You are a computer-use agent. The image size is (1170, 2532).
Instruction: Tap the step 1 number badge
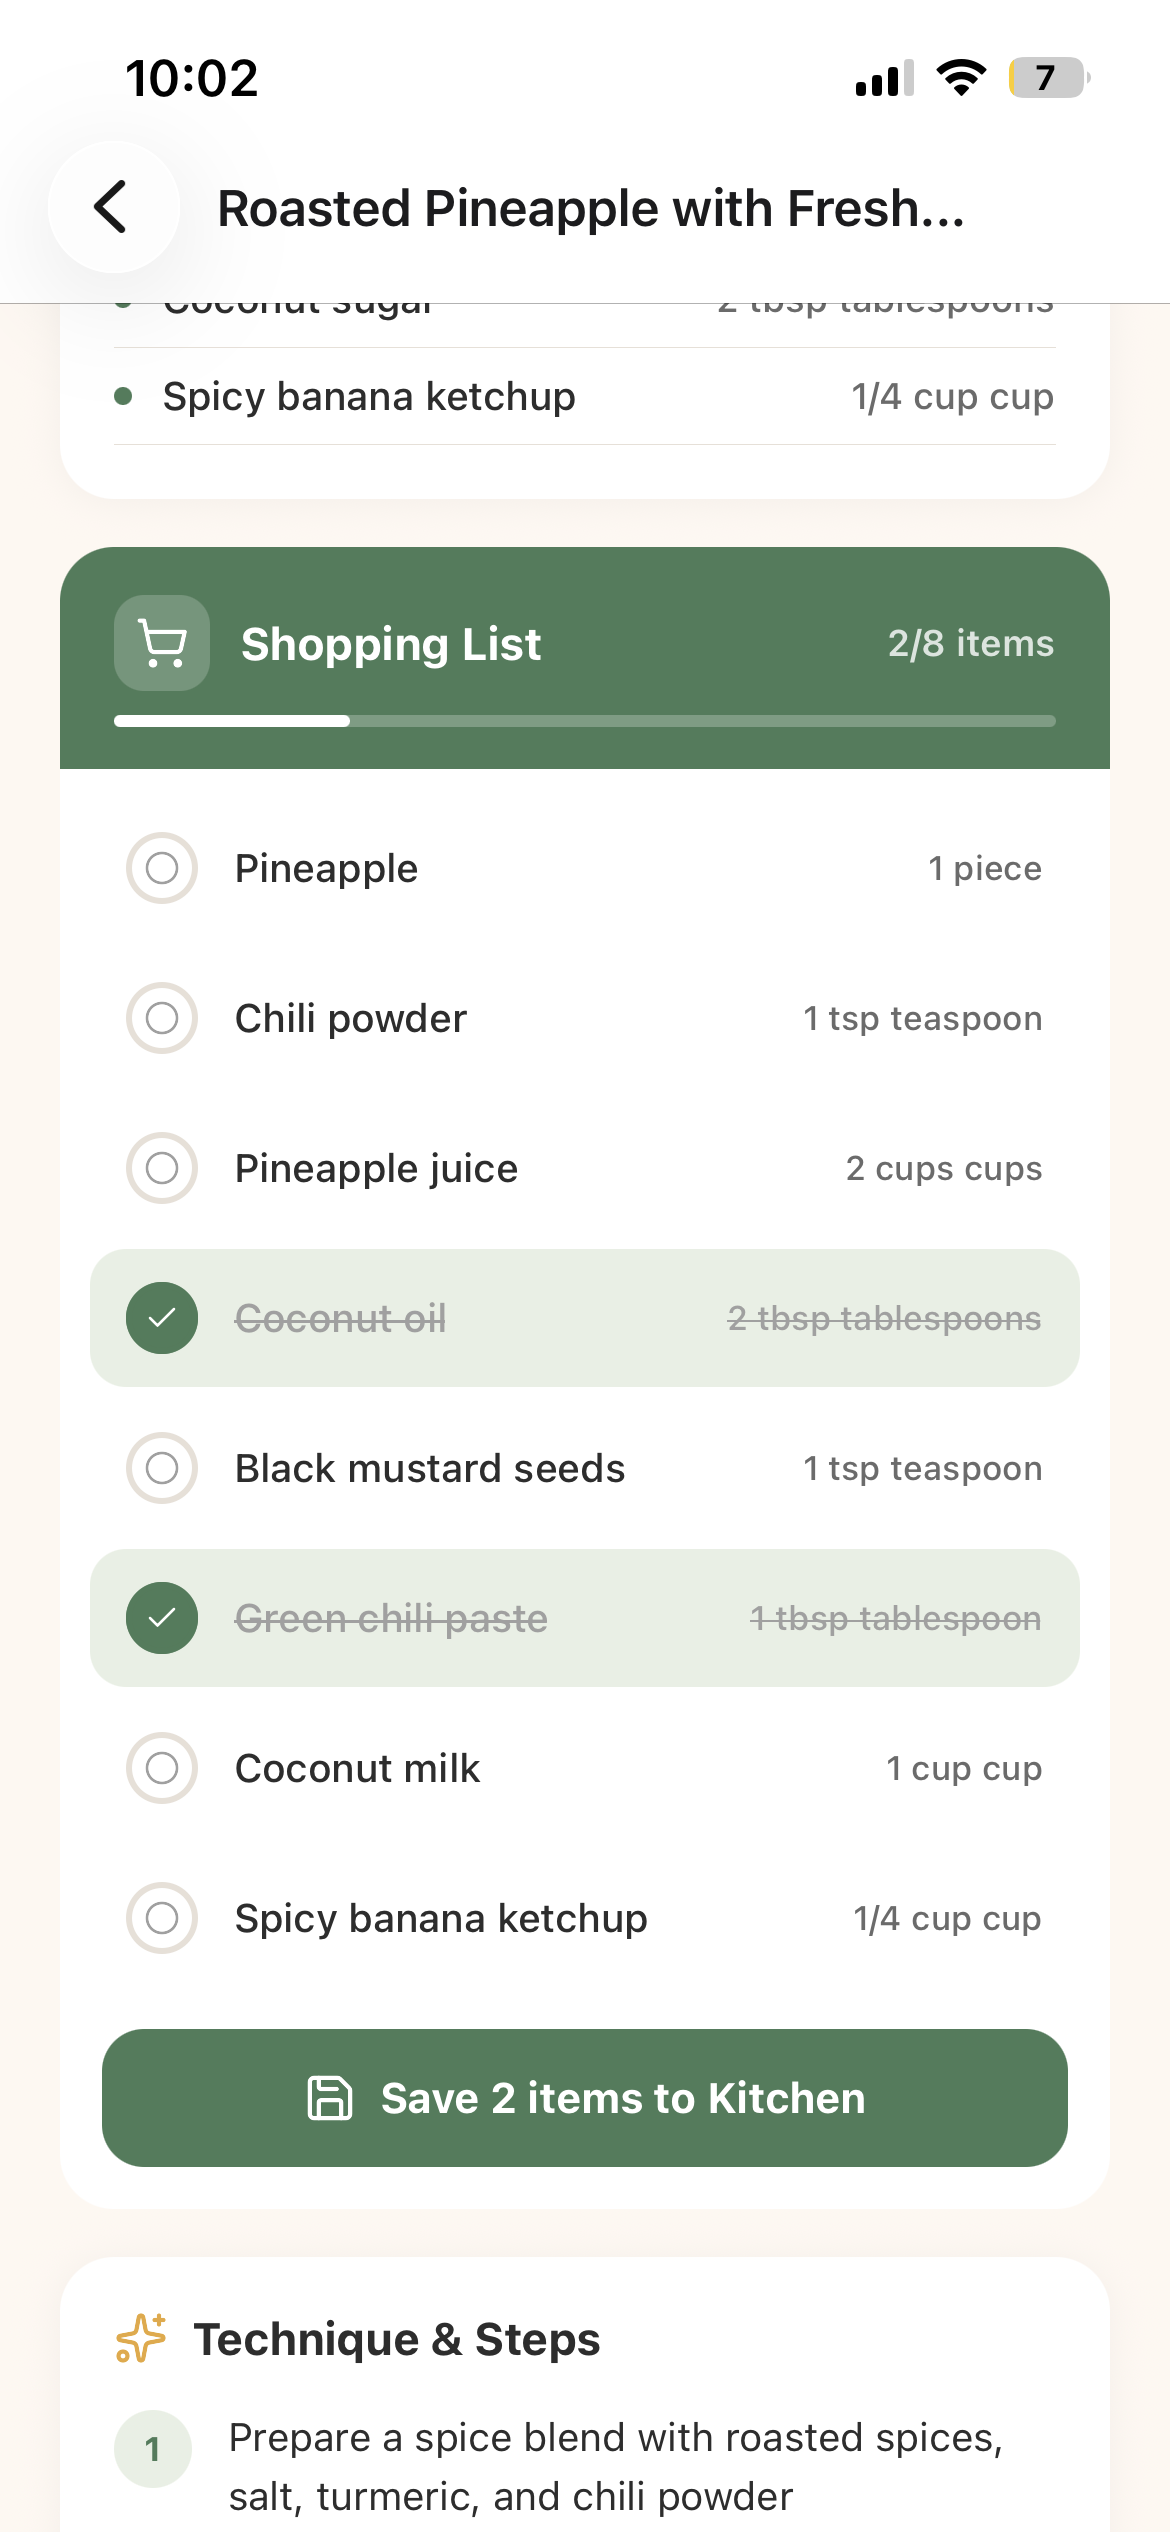tap(153, 2449)
